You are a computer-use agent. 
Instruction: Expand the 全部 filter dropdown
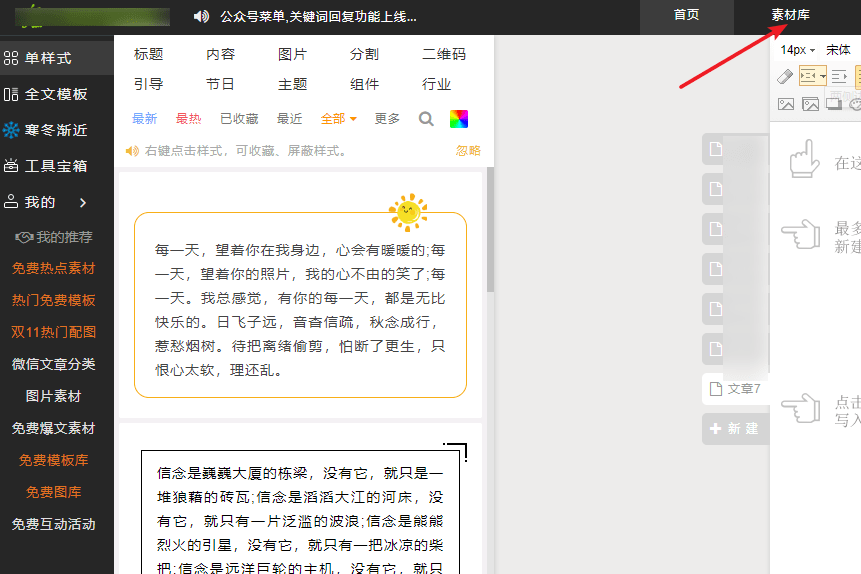338,119
